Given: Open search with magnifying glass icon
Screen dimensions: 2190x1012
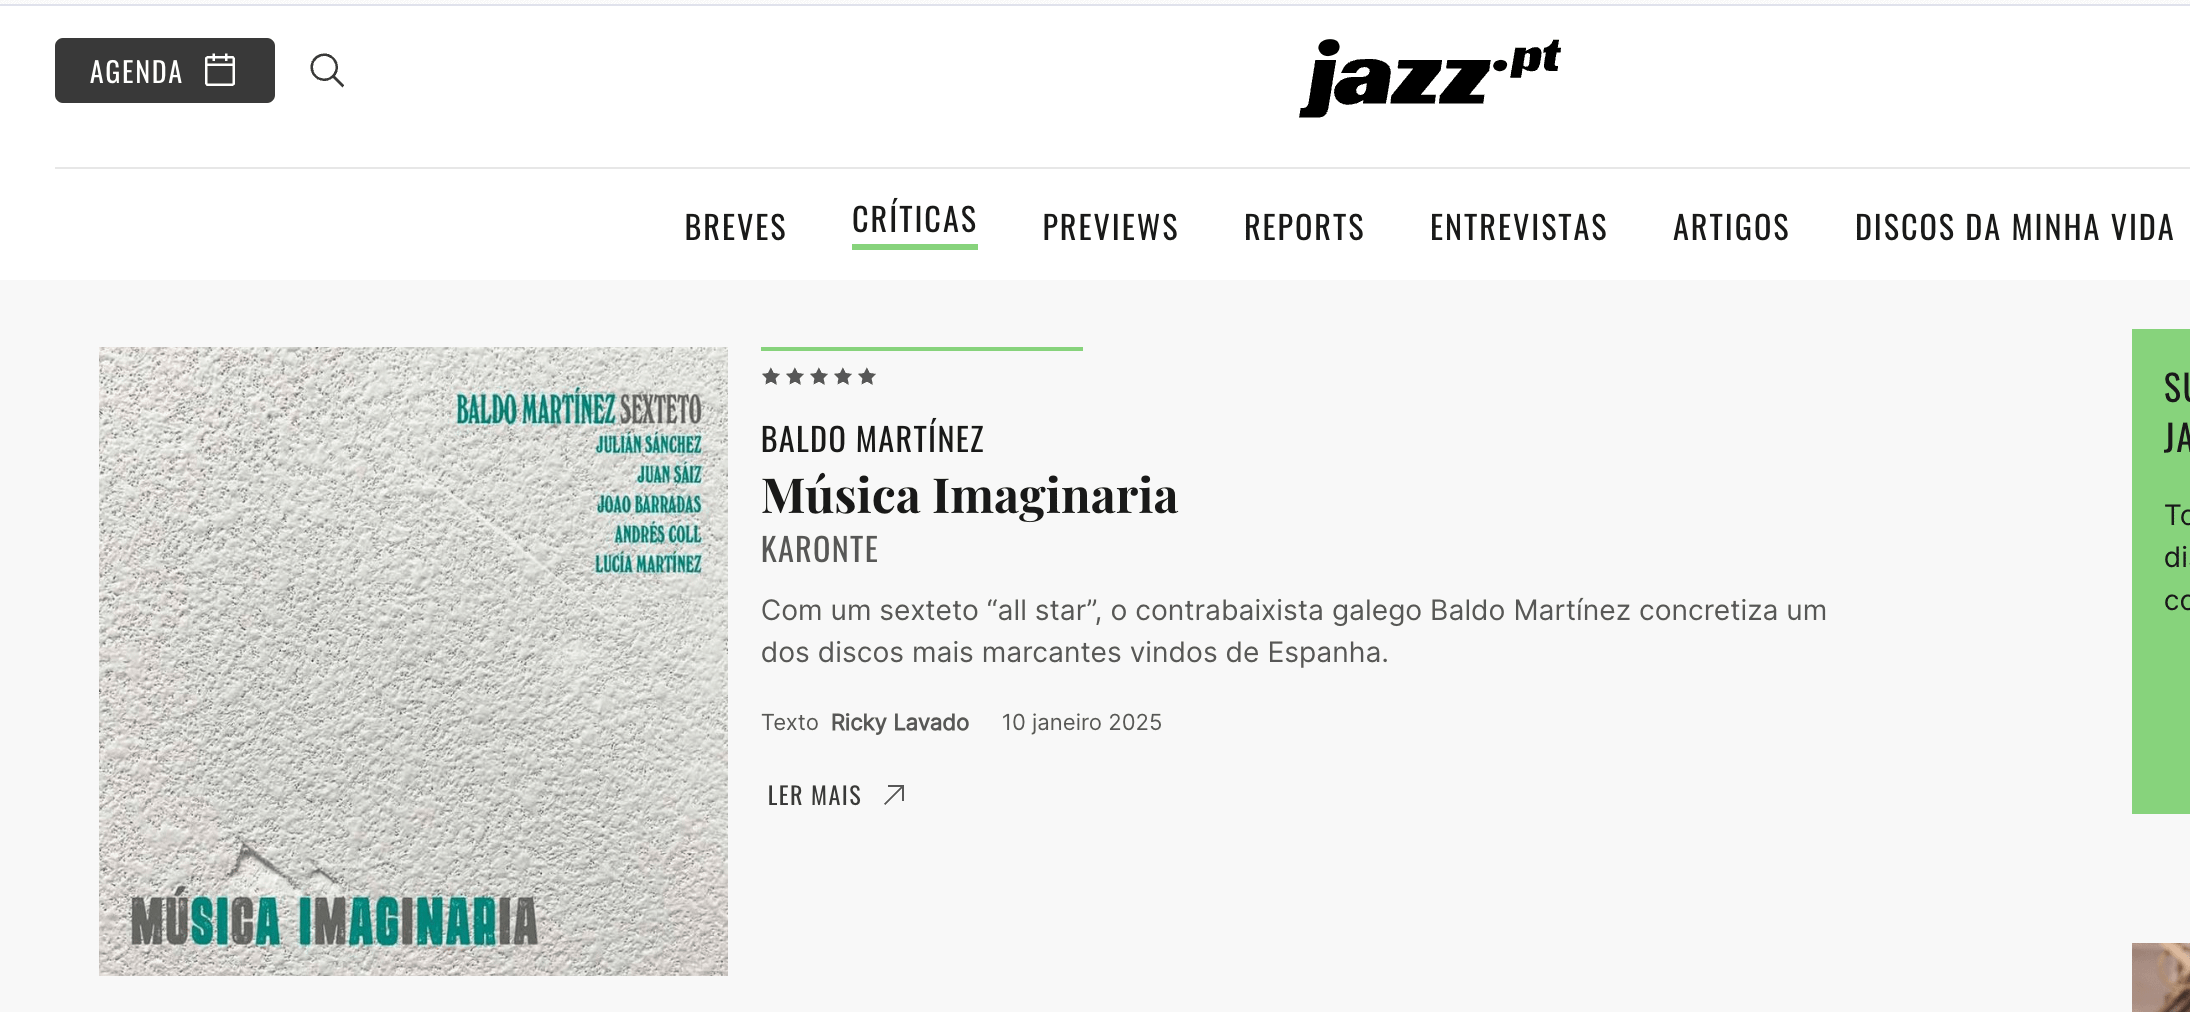Looking at the screenshot, I should coord(327,70).
